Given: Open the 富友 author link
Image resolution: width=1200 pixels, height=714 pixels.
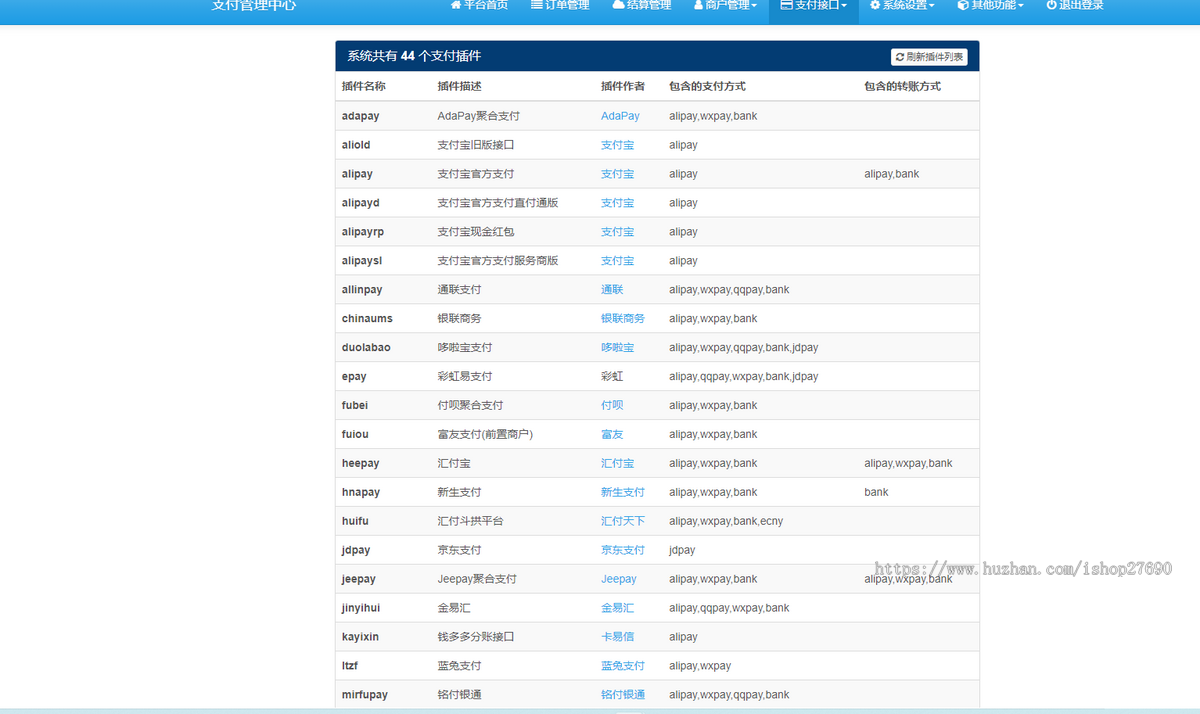Looking at the screenshot, I should 612,435.
